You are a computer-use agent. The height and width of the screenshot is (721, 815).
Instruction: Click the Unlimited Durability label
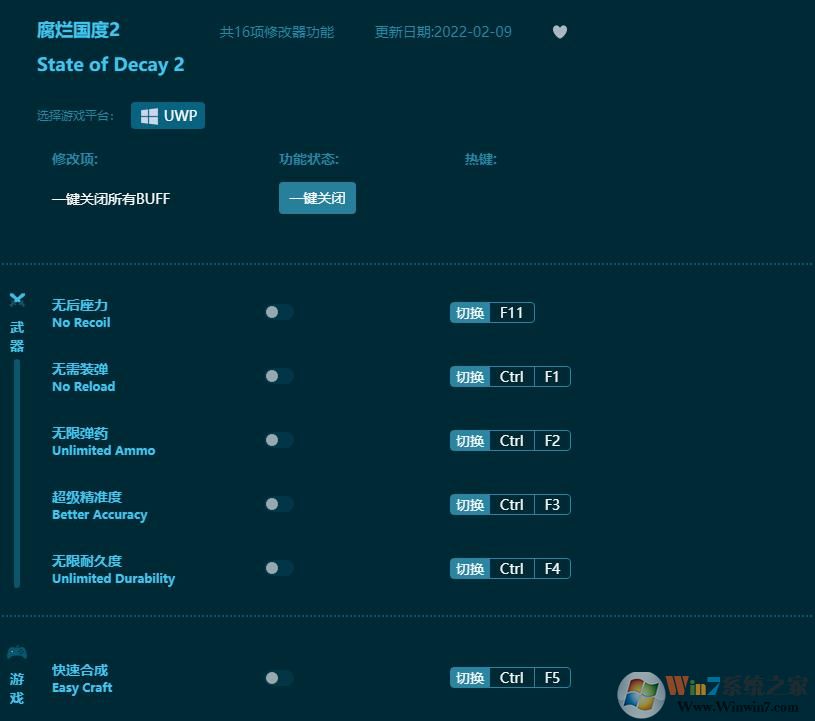[x=113, y=579]
